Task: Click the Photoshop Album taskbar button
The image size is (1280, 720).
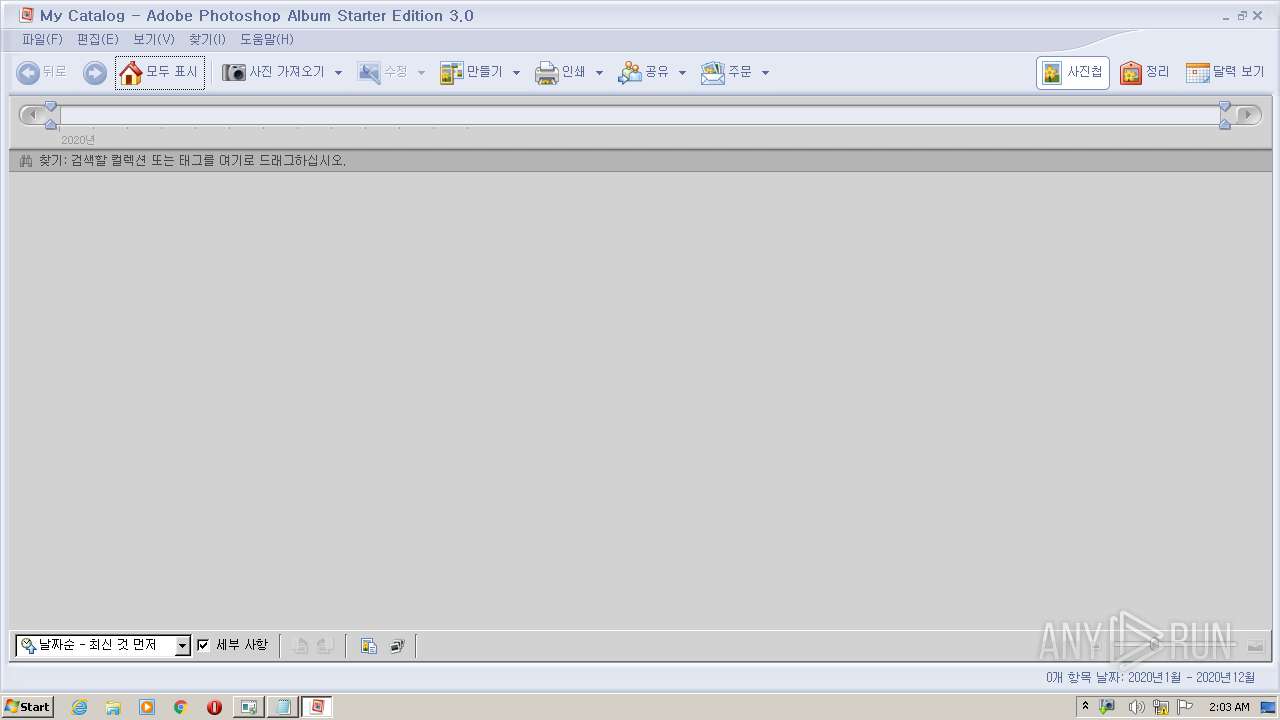Action: (x=317, y=707)
